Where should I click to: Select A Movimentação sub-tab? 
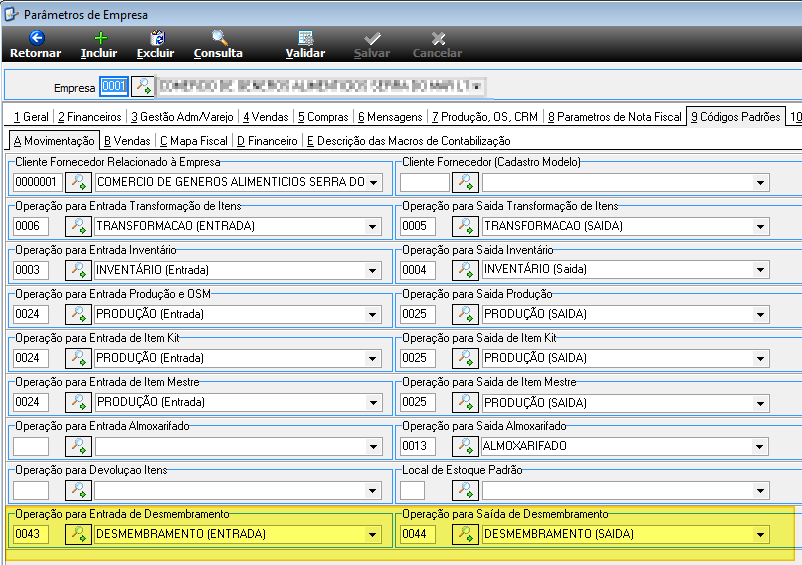(54, 141)
